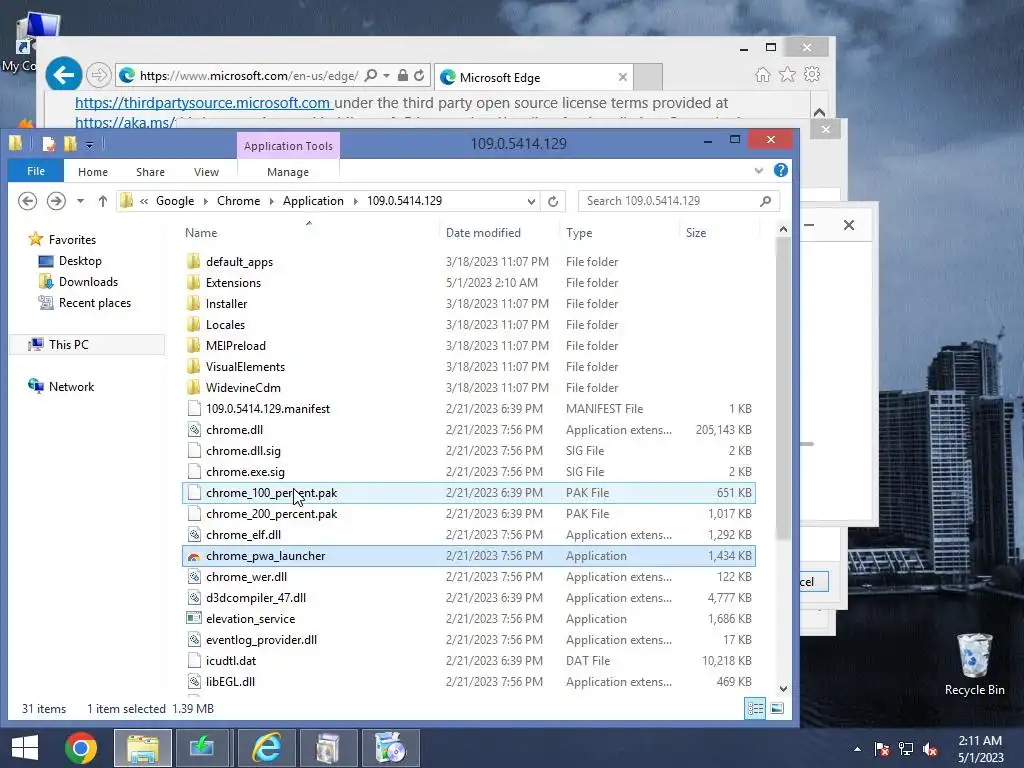Open recent locations dropdown arrow
The height and width of the screenshot is (768, 1024).
tap(80, 201)
